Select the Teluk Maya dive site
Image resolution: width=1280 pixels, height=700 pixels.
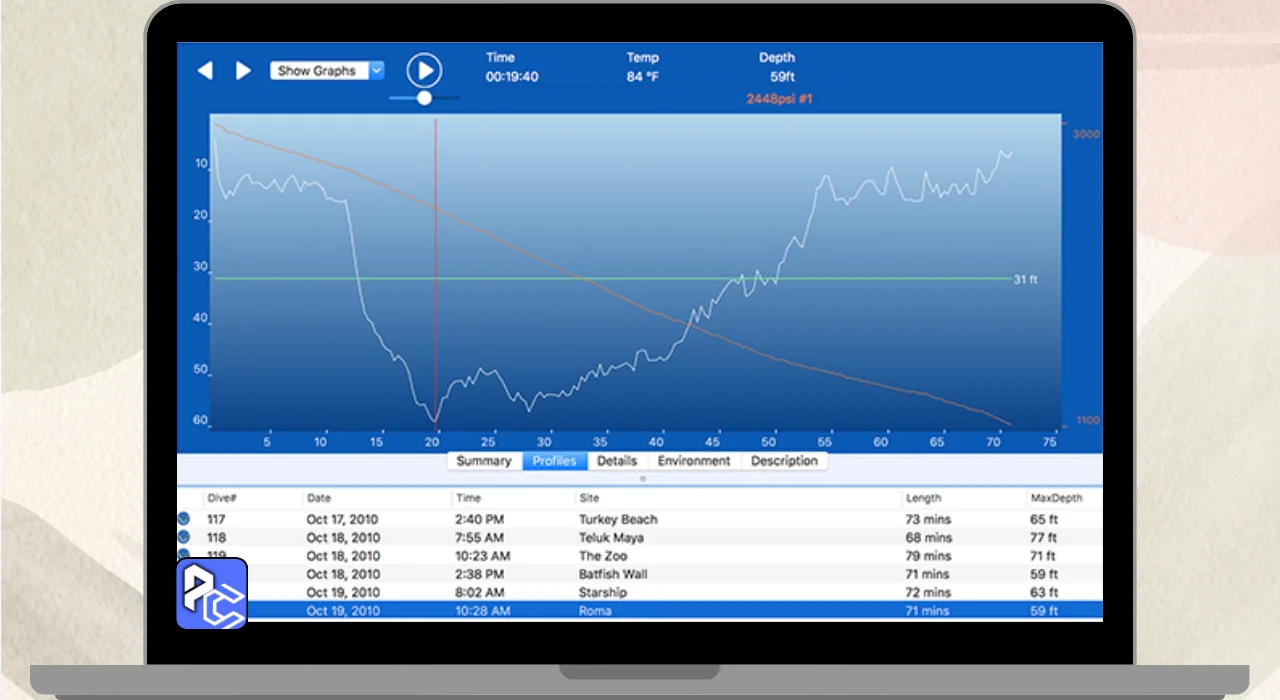(612, 537)
